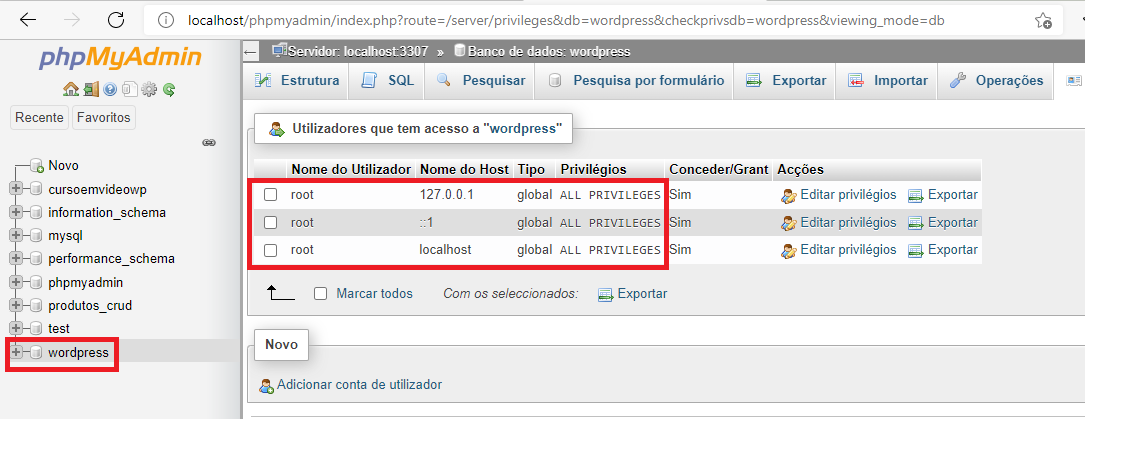Click the 'Editar privilégios' icon for the ::1 row
The height and width of the screenshot is (450, 1134).
788,223
